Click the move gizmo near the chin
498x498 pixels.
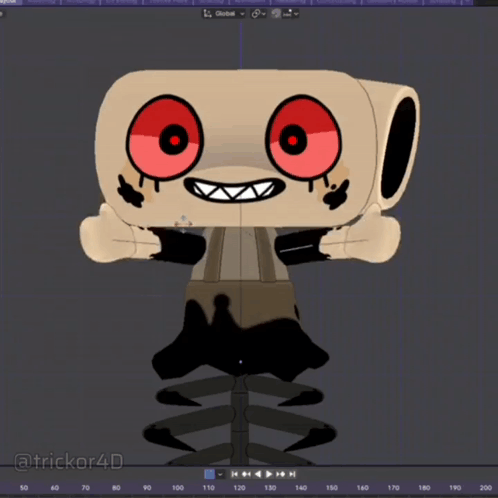[x=183, y=223]
